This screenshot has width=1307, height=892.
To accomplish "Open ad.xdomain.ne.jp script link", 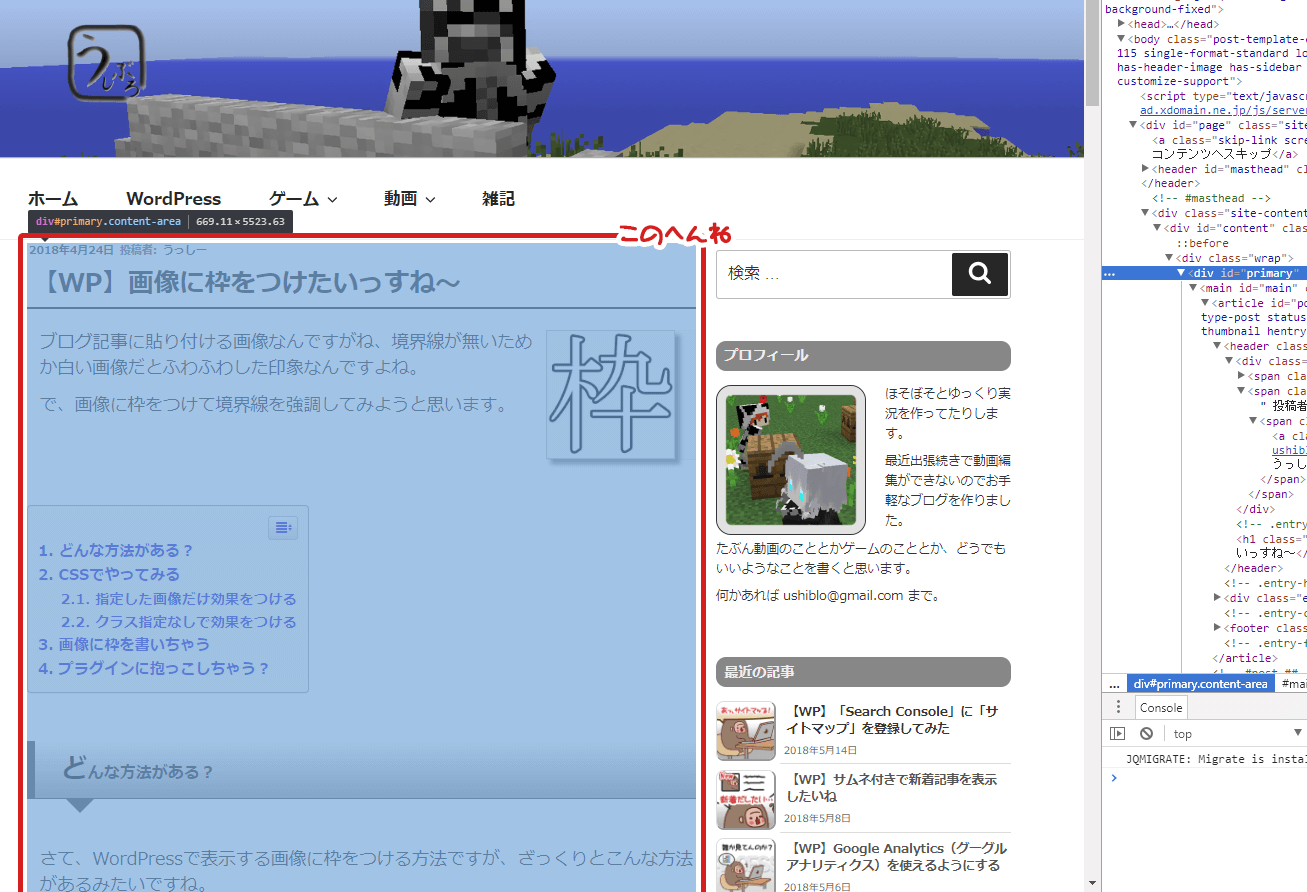I will (x=1223, y=110).
